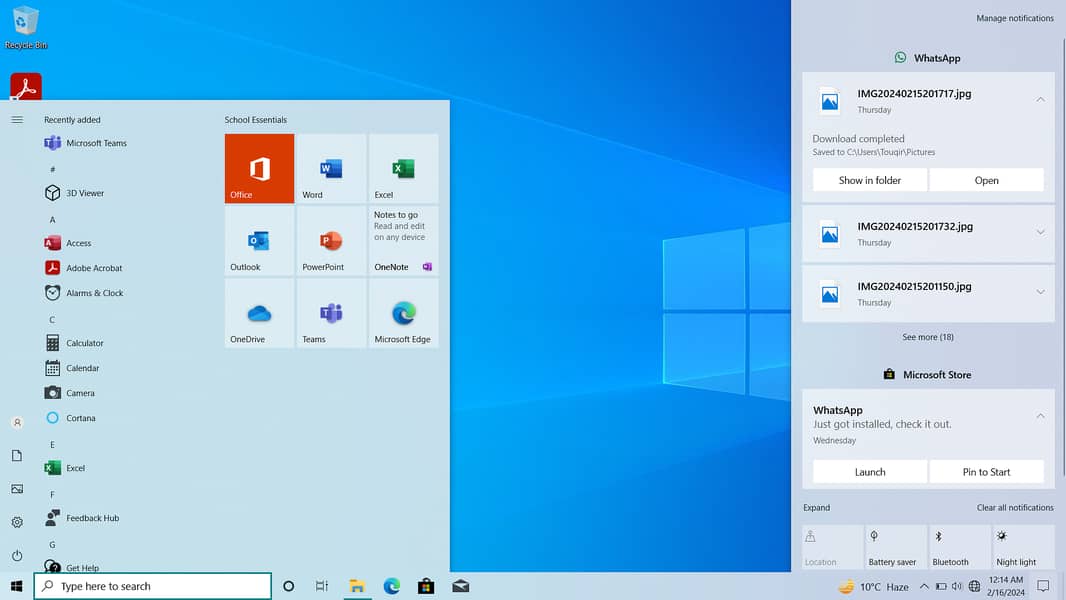Open the PowerPoint tile
The height and width of the screenshot is (600, 1066).
(331, 241)
